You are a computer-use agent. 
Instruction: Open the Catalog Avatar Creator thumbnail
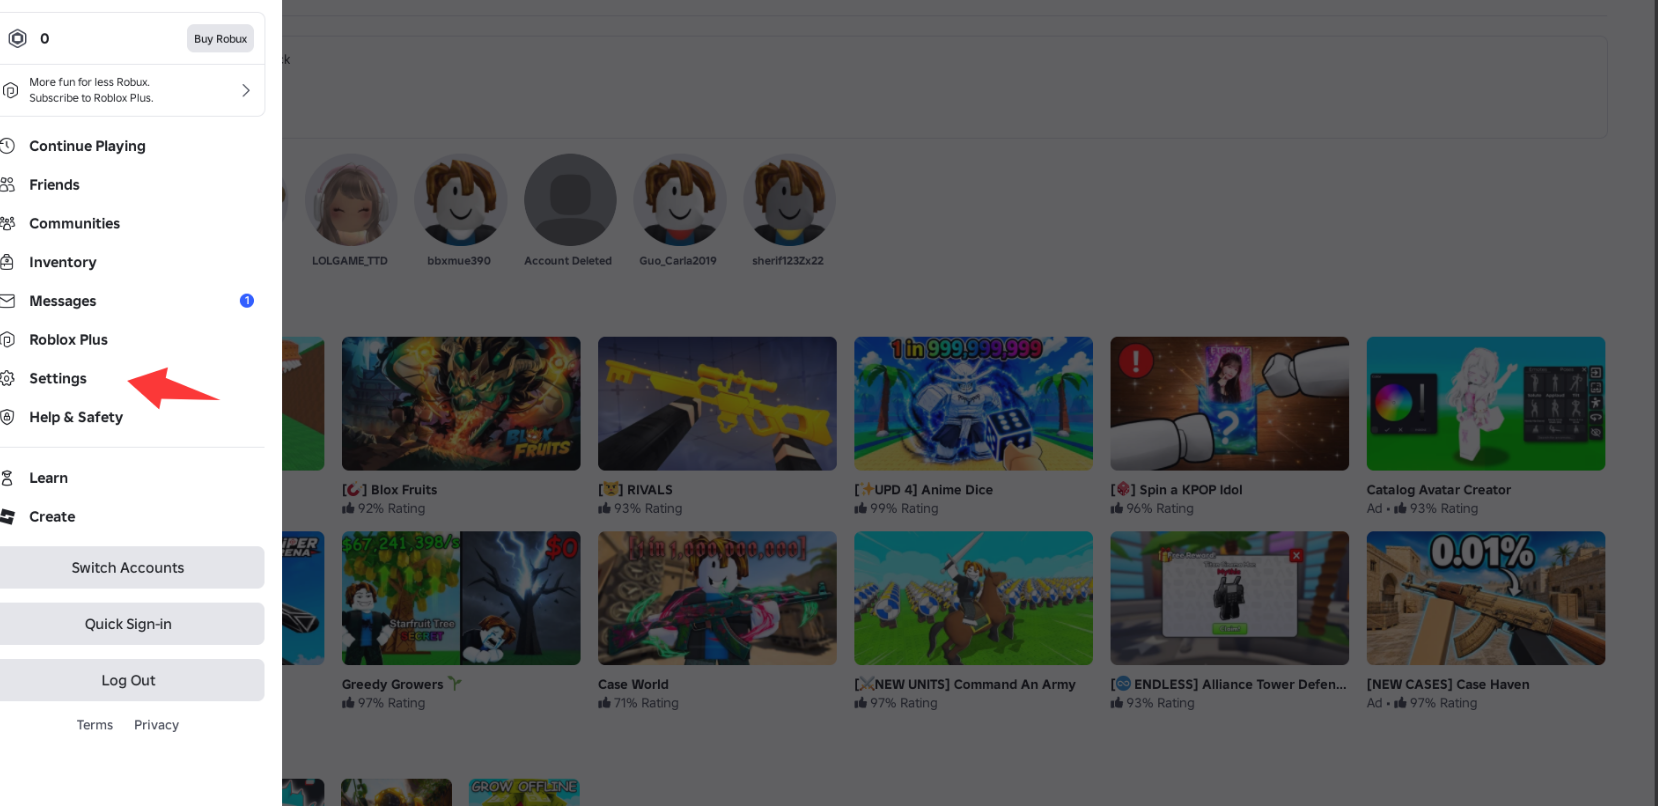click(1486, 404)
